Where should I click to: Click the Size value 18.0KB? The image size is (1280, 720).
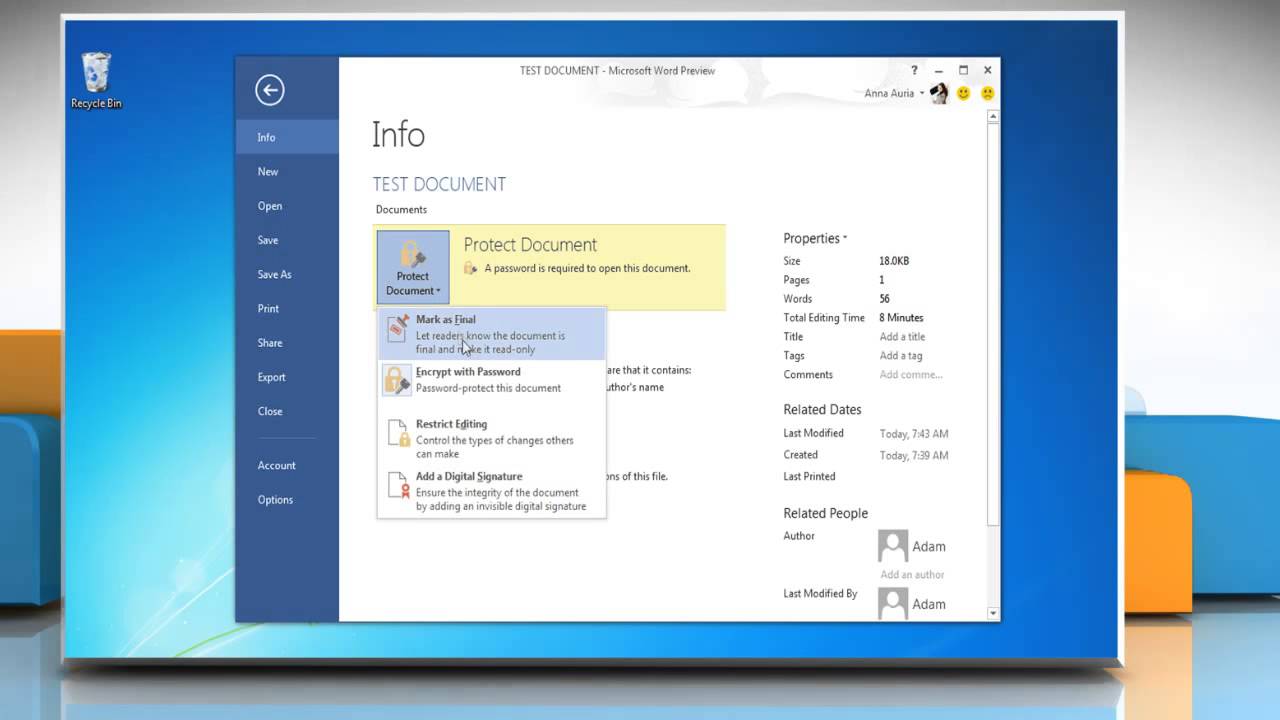click(894, 261)
